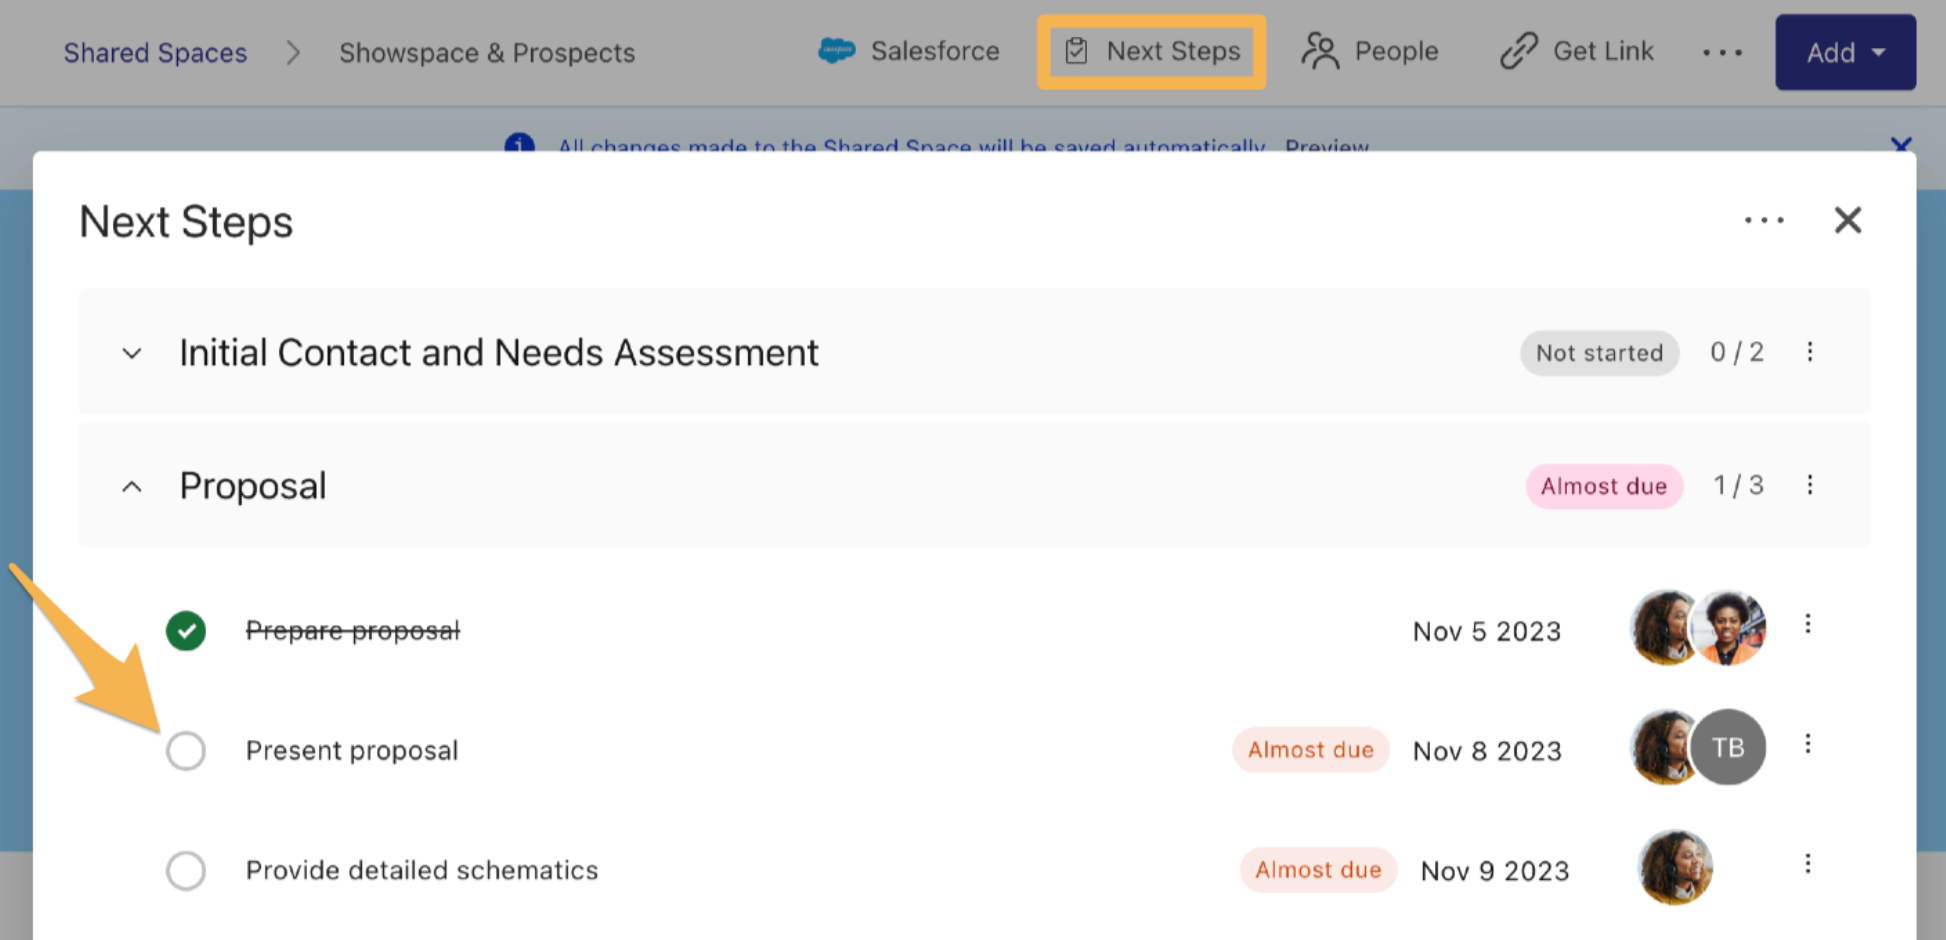Open the People icon in toolbar
The width and height of the screenshot is (1946, 940).
1320,51
